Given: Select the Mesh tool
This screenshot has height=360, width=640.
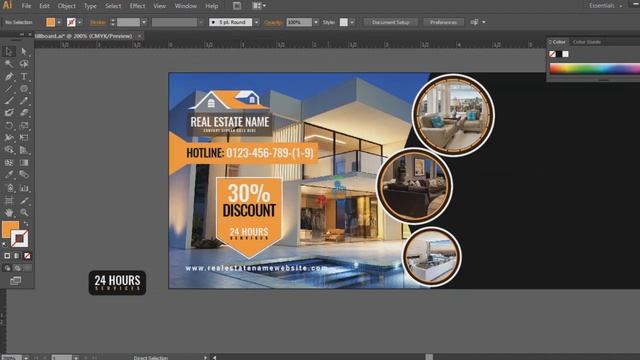Looking at the screenshot, I should click(9, 162).
